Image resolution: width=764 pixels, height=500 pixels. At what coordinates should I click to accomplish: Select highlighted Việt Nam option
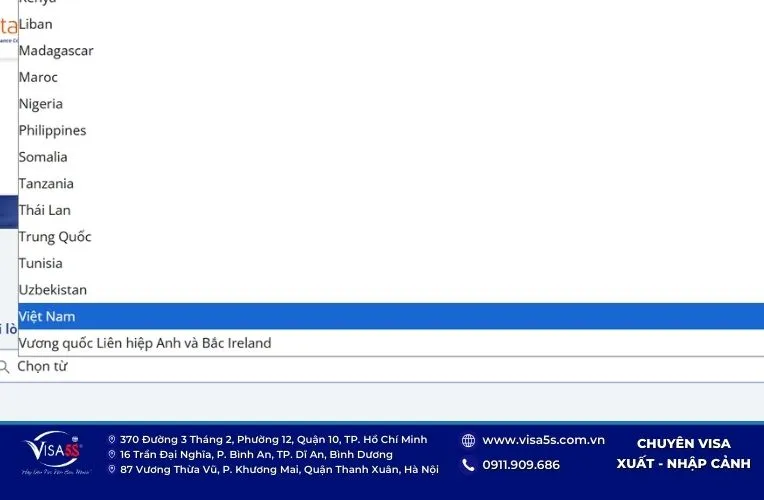click(391, 316)
